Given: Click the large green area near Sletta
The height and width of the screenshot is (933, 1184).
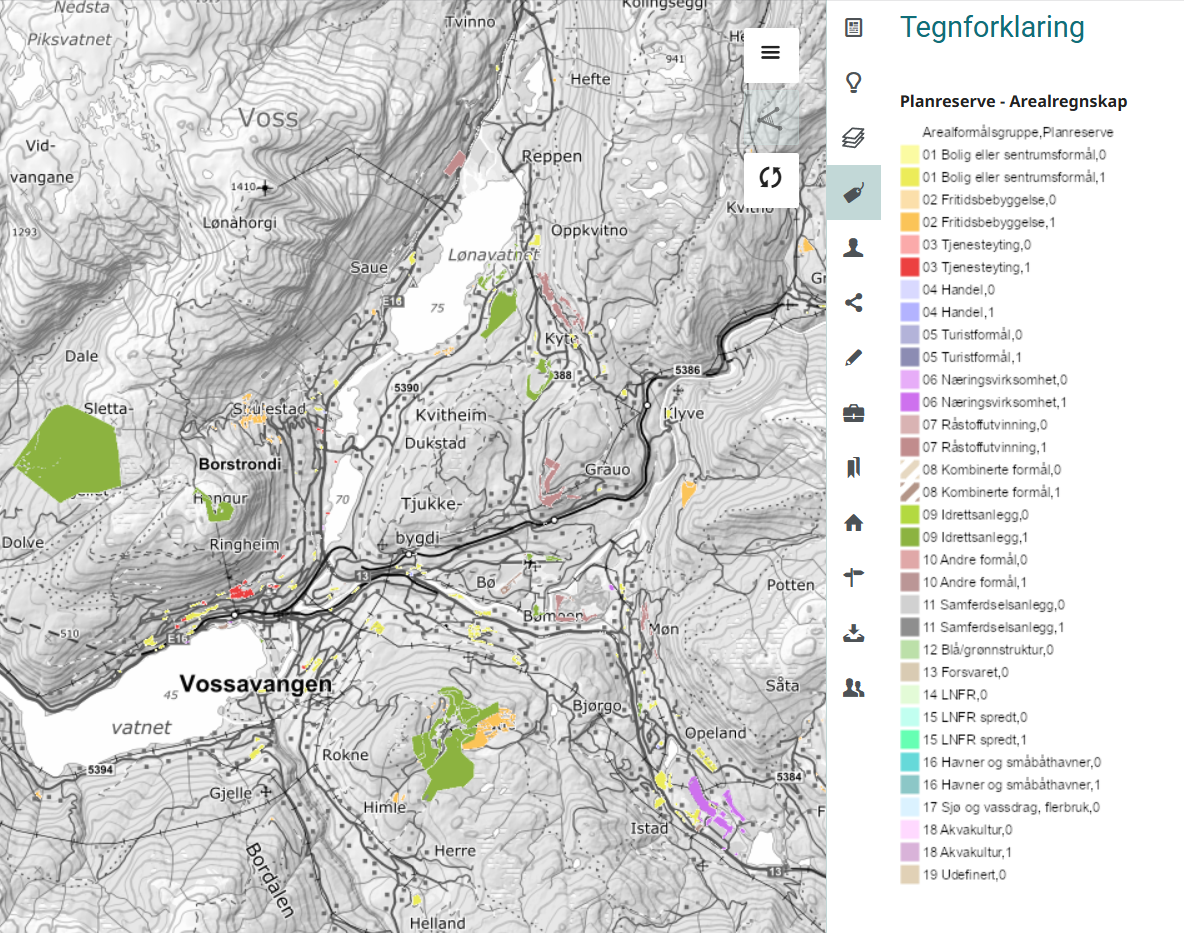Looking at the screenshot, I should pos(70,450).
